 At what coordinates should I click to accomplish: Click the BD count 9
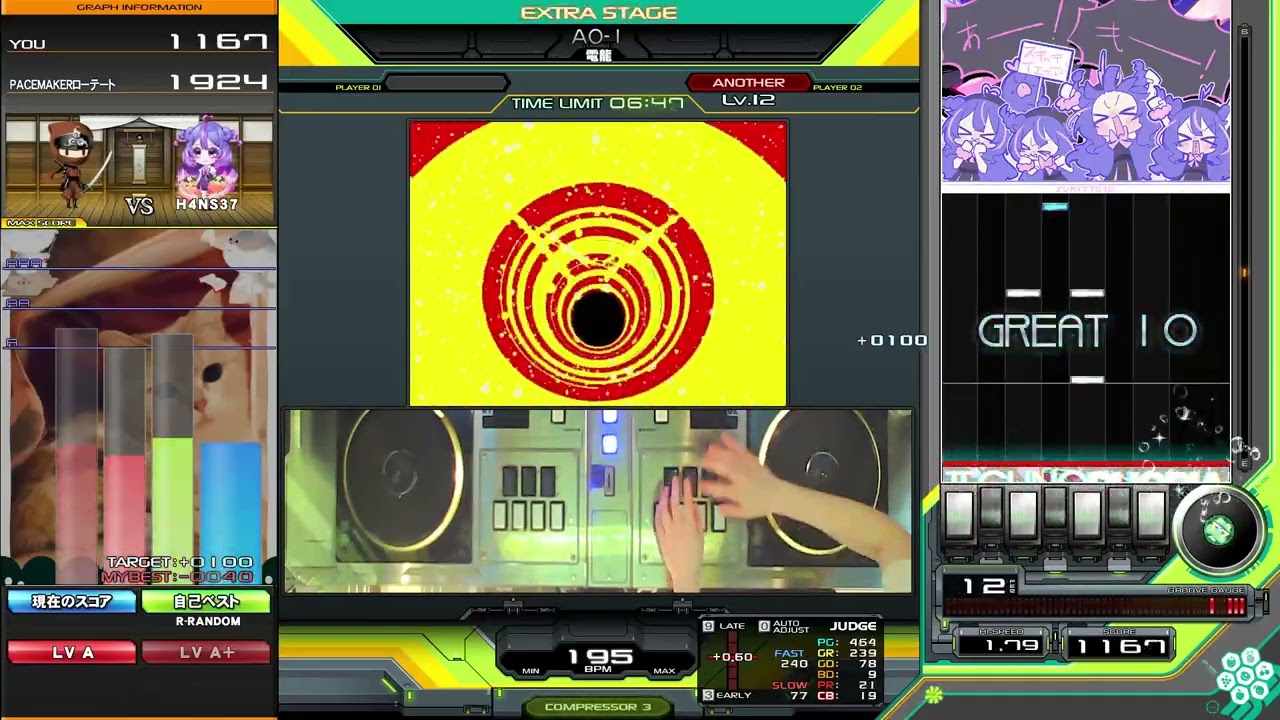pyautogui.click(x=872, y=675)
